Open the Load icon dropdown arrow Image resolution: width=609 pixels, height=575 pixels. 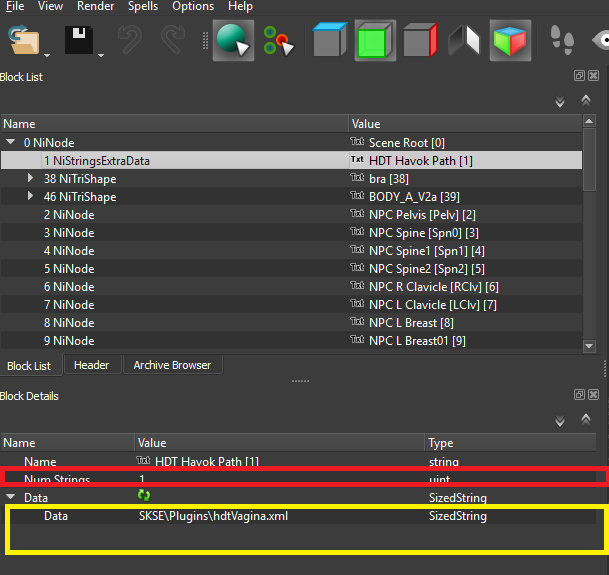(x=47, y=56)
